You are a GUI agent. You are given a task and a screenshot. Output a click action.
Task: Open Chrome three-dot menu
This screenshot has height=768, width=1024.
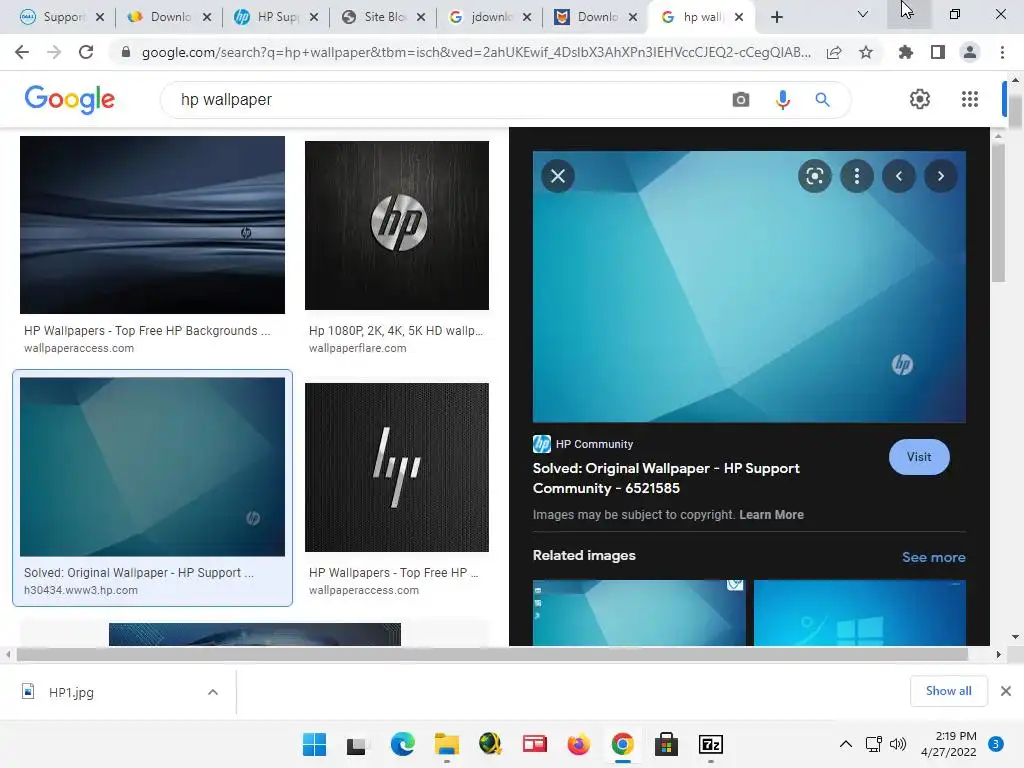pyautogui.click(x=1002, y=52)
